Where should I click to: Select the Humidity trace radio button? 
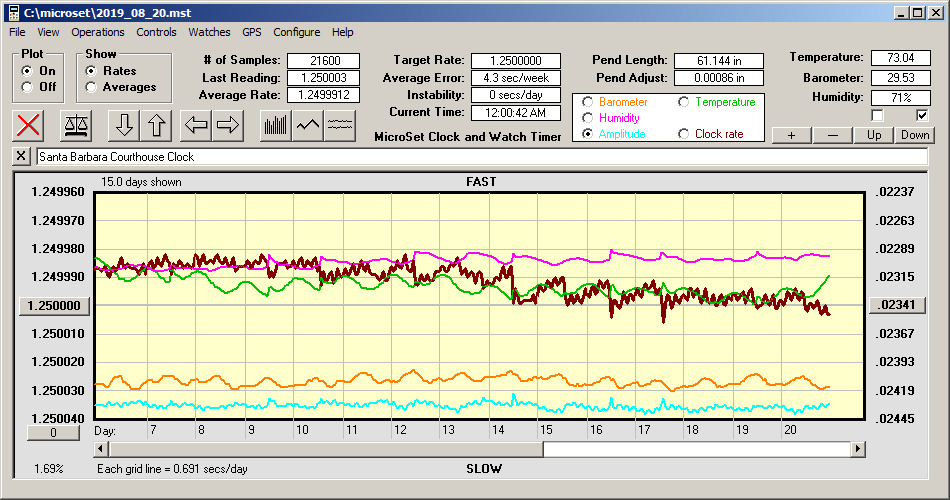point(587,118)
